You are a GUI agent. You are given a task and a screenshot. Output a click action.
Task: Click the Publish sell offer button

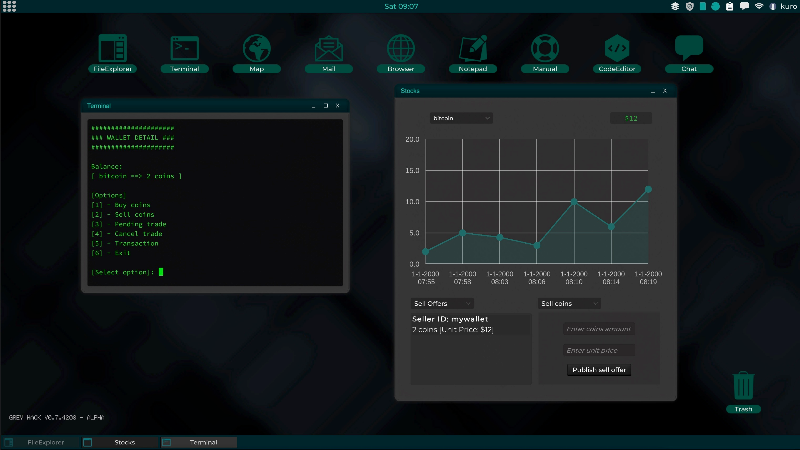599,370
